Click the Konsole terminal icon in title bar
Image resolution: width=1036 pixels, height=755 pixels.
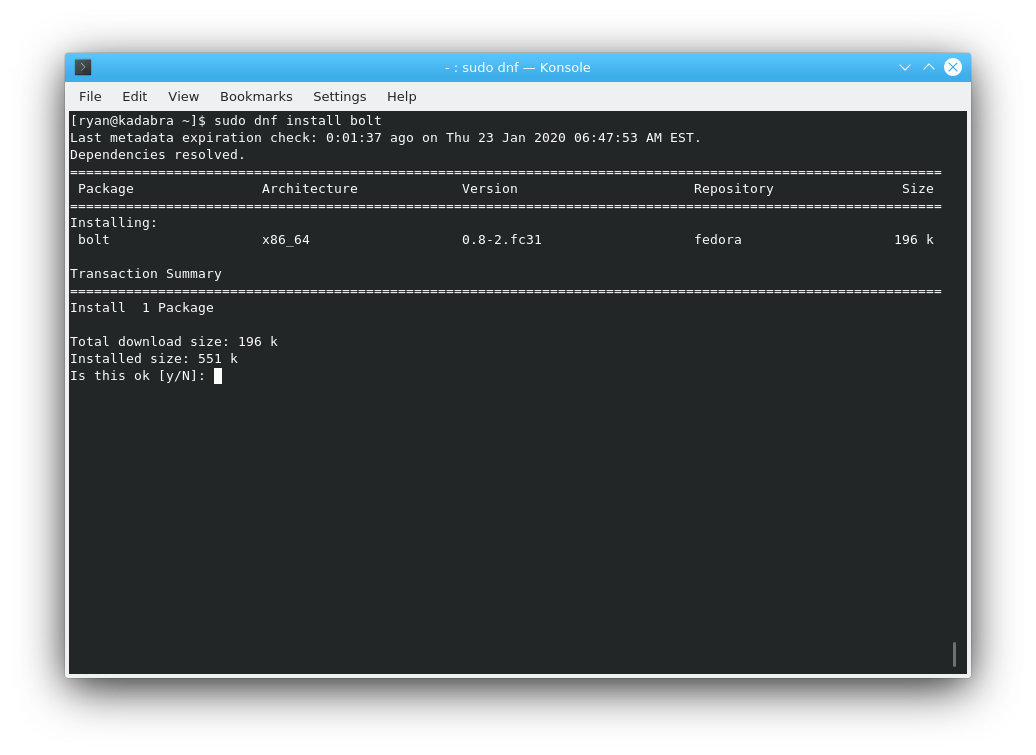83,67
